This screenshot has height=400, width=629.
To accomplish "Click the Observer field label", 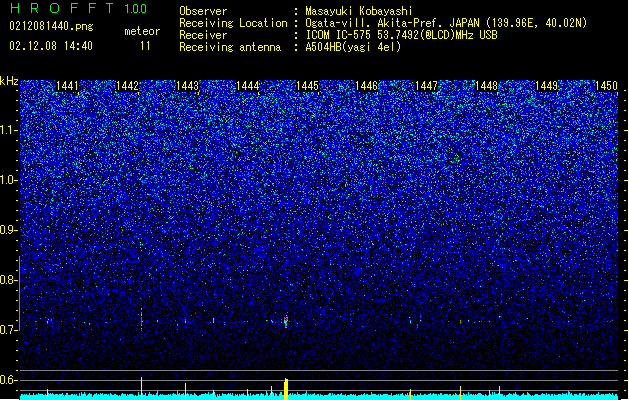I will pyautogui.click(x=203, y=11).
